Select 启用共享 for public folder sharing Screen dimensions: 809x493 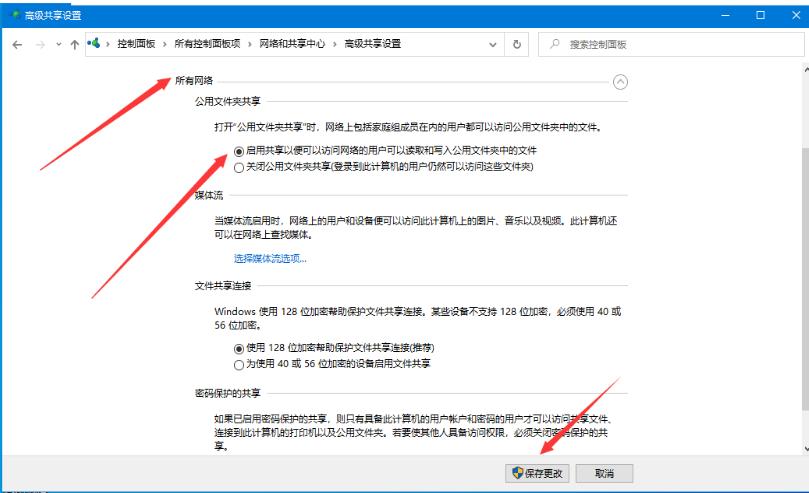point(239,151)
